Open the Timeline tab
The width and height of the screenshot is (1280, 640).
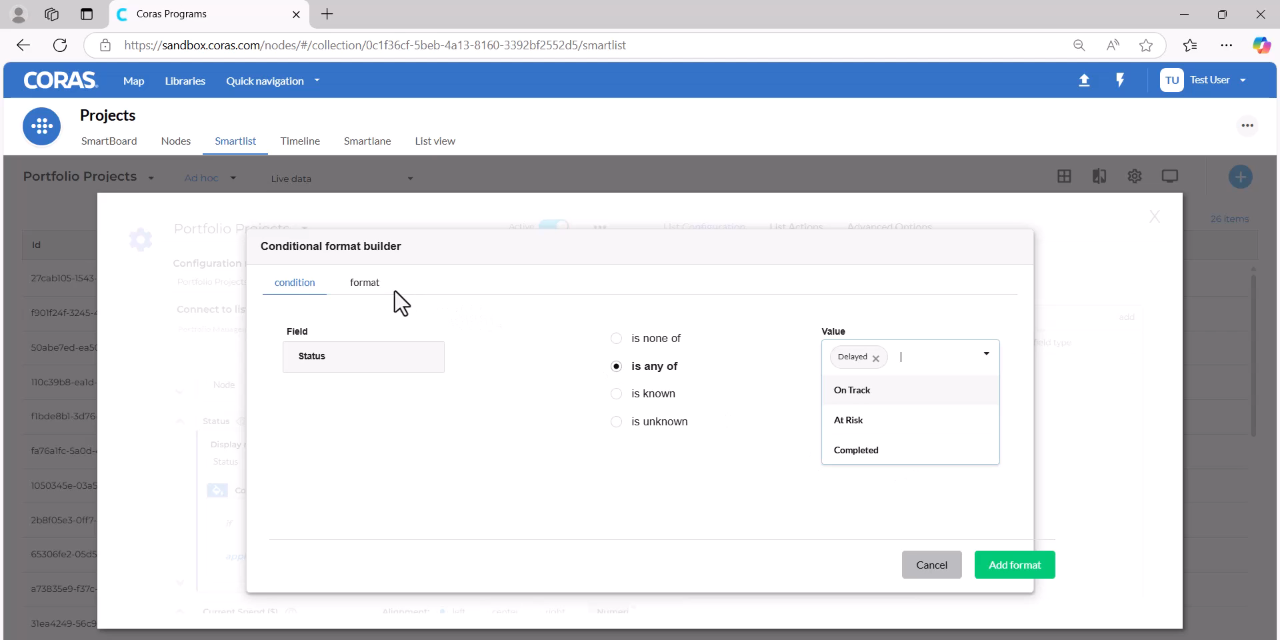tap(300, 141)
